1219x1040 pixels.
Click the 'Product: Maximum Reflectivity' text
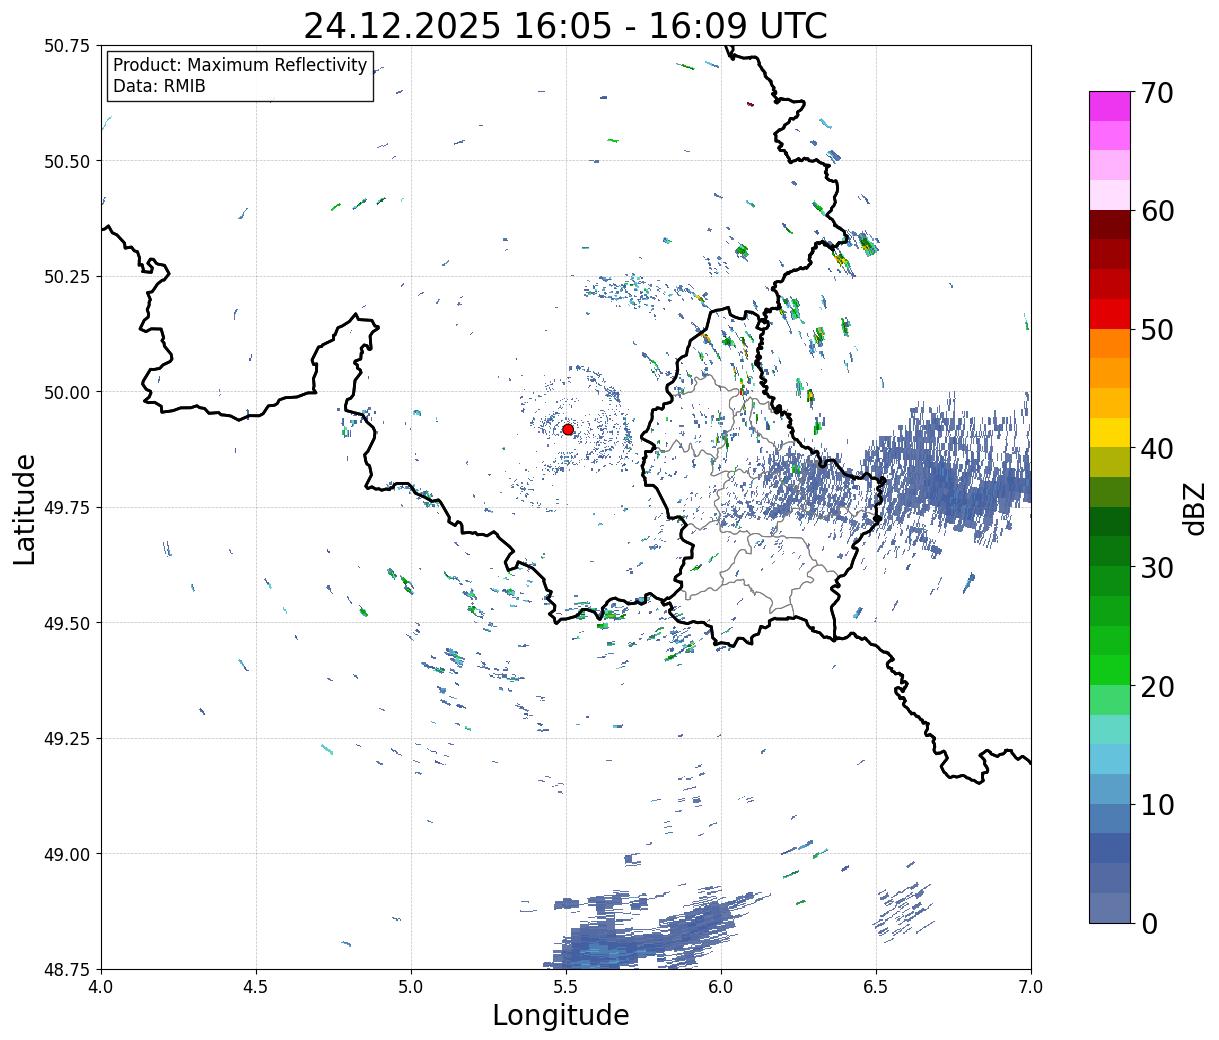tap(240, 65)
